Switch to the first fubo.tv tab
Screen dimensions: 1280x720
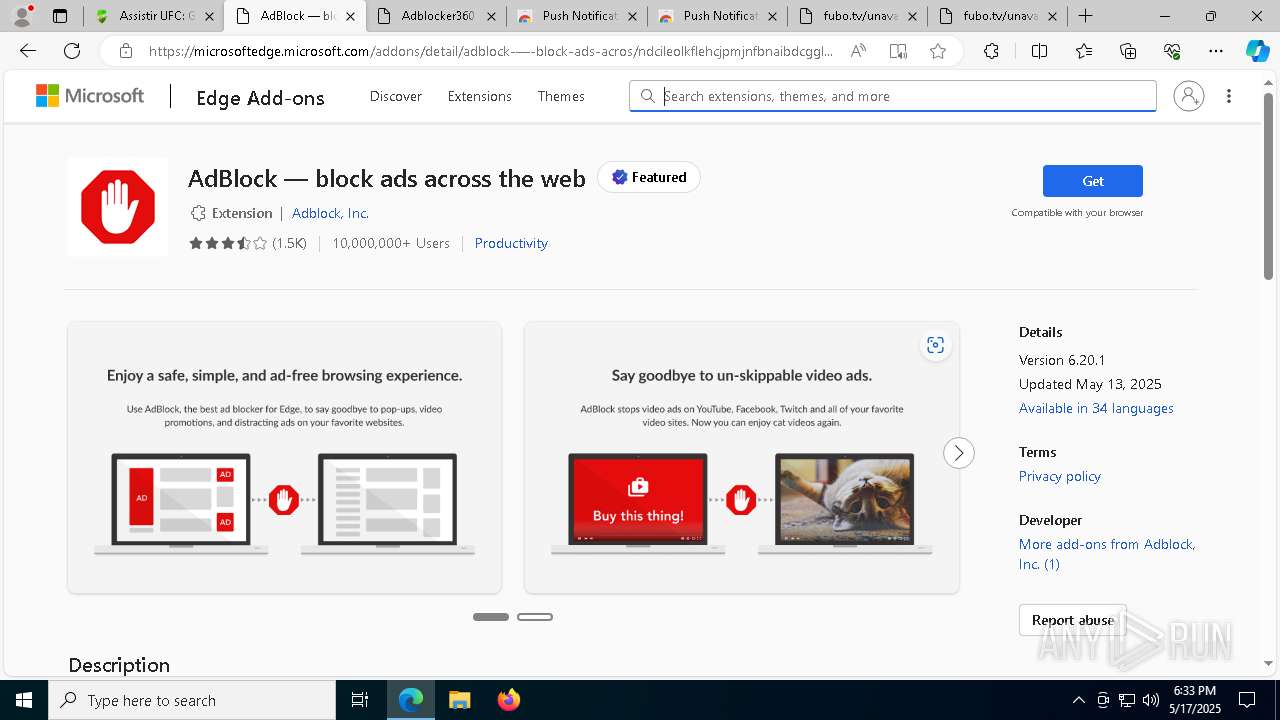[x=858, y=16]
